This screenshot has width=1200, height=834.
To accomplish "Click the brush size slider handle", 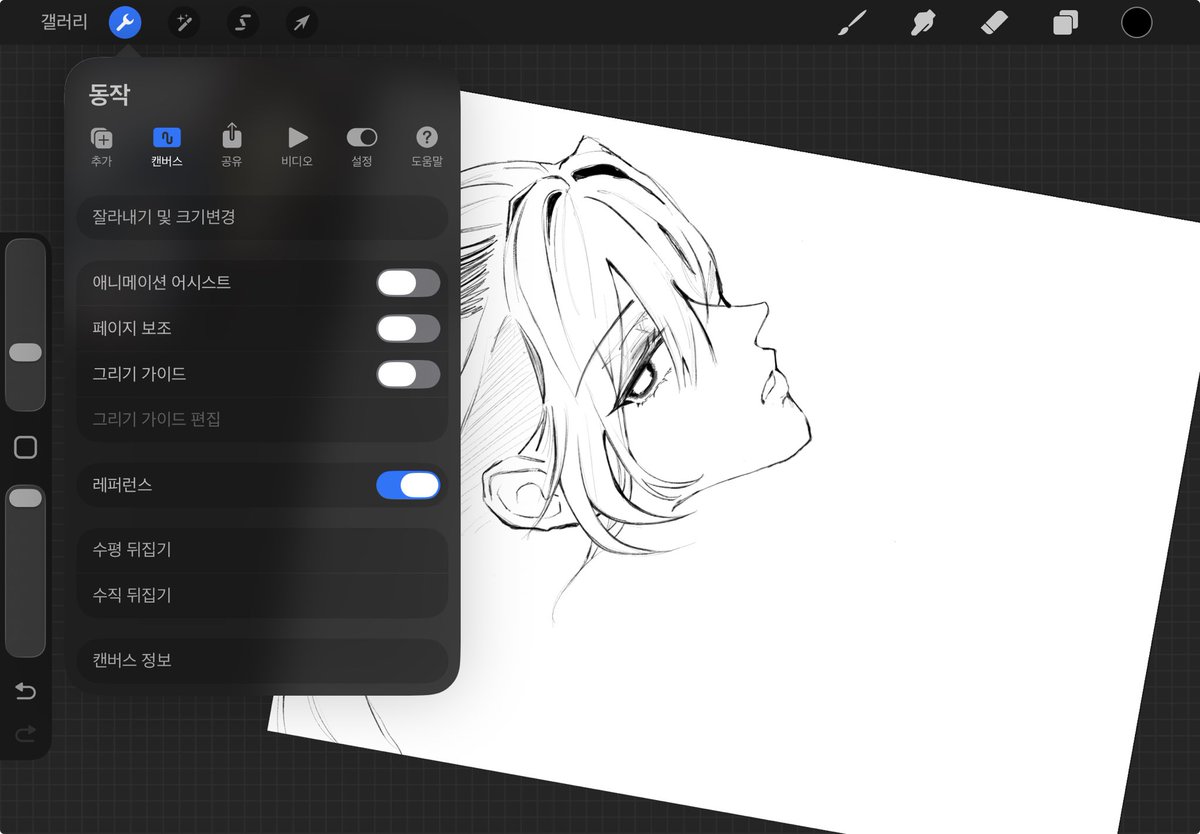I will 25,352.
